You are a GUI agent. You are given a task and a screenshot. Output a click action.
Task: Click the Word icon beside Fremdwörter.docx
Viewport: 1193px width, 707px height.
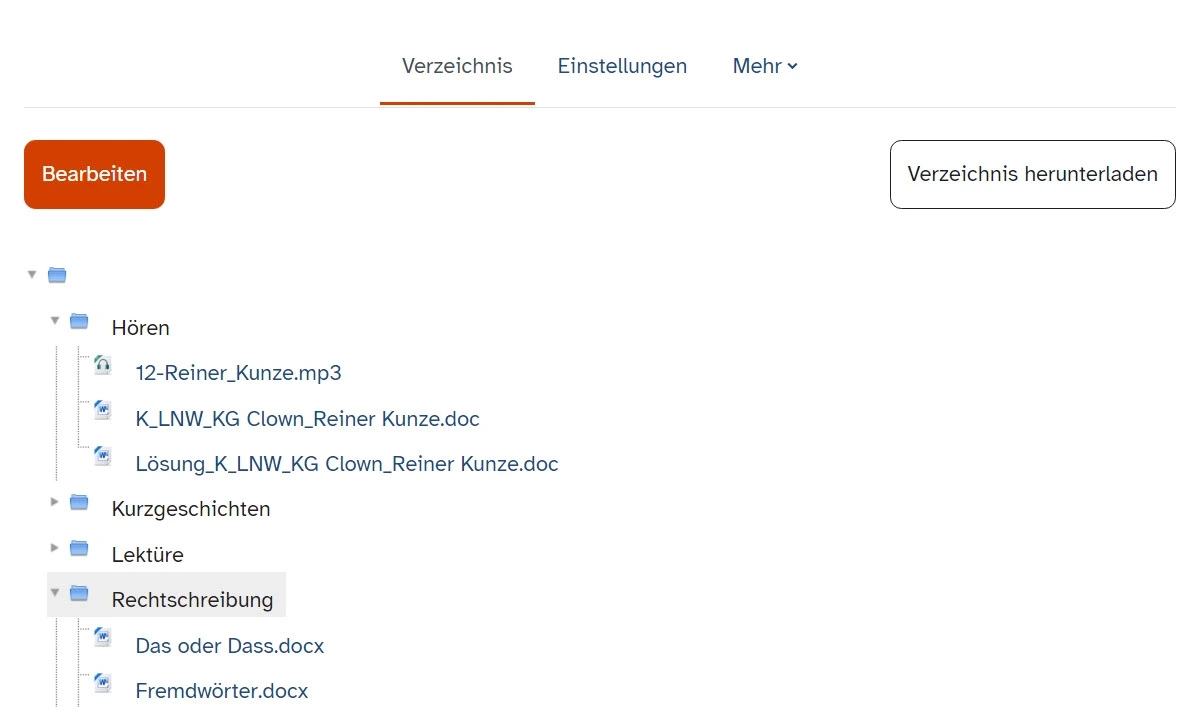(103, 683)
